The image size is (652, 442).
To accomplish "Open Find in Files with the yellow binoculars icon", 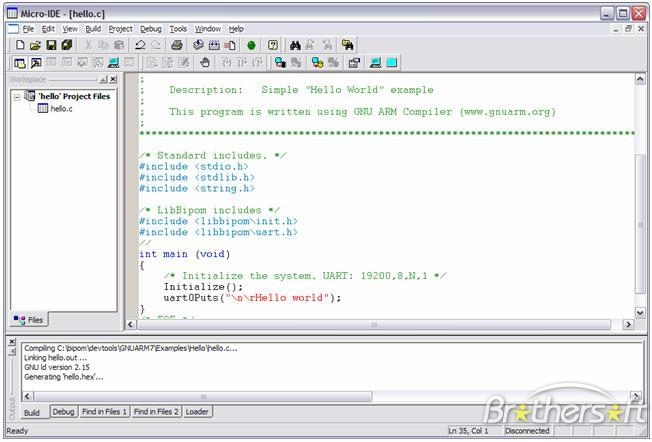I will pos(347,45).
